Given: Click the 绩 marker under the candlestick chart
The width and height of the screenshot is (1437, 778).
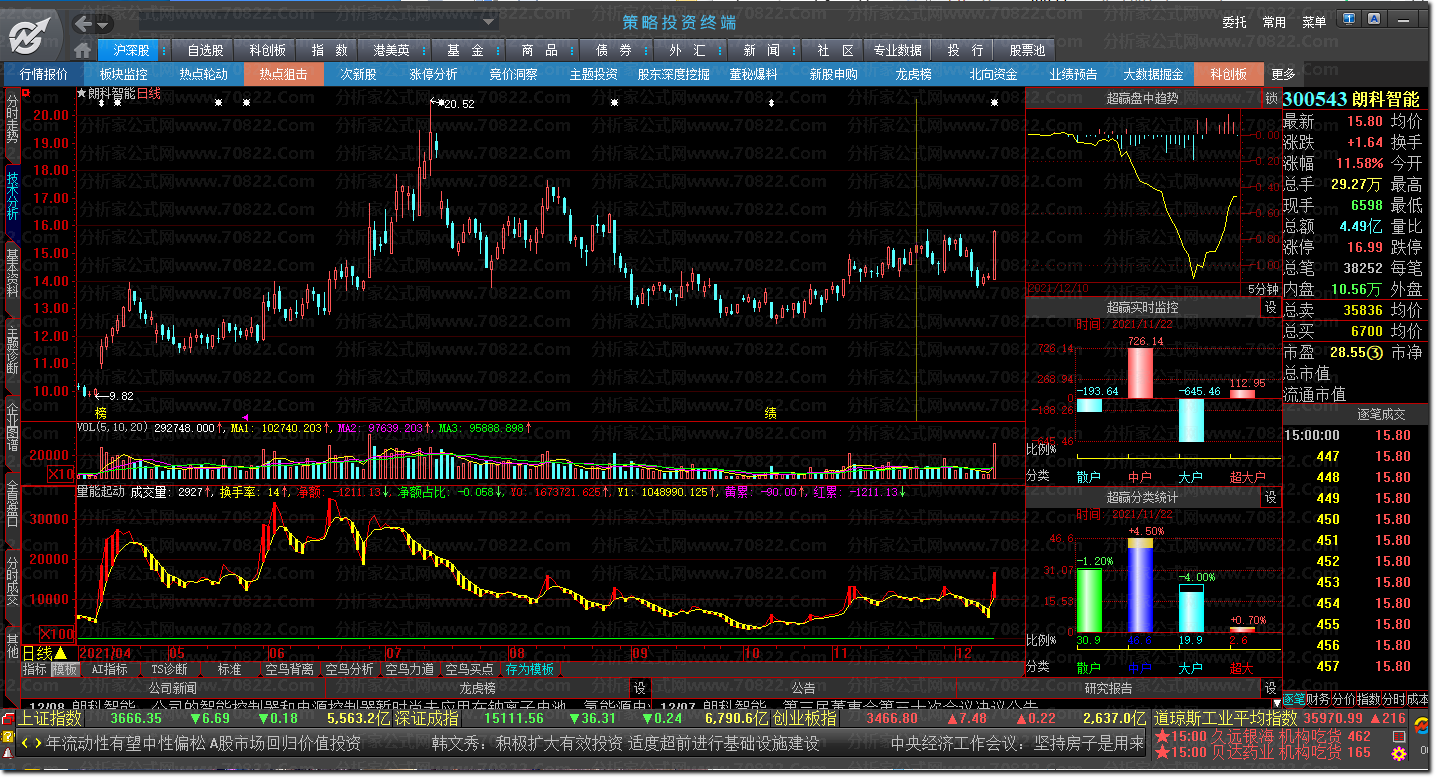Looking at the screenshot, I should click(x=771, y=412).
